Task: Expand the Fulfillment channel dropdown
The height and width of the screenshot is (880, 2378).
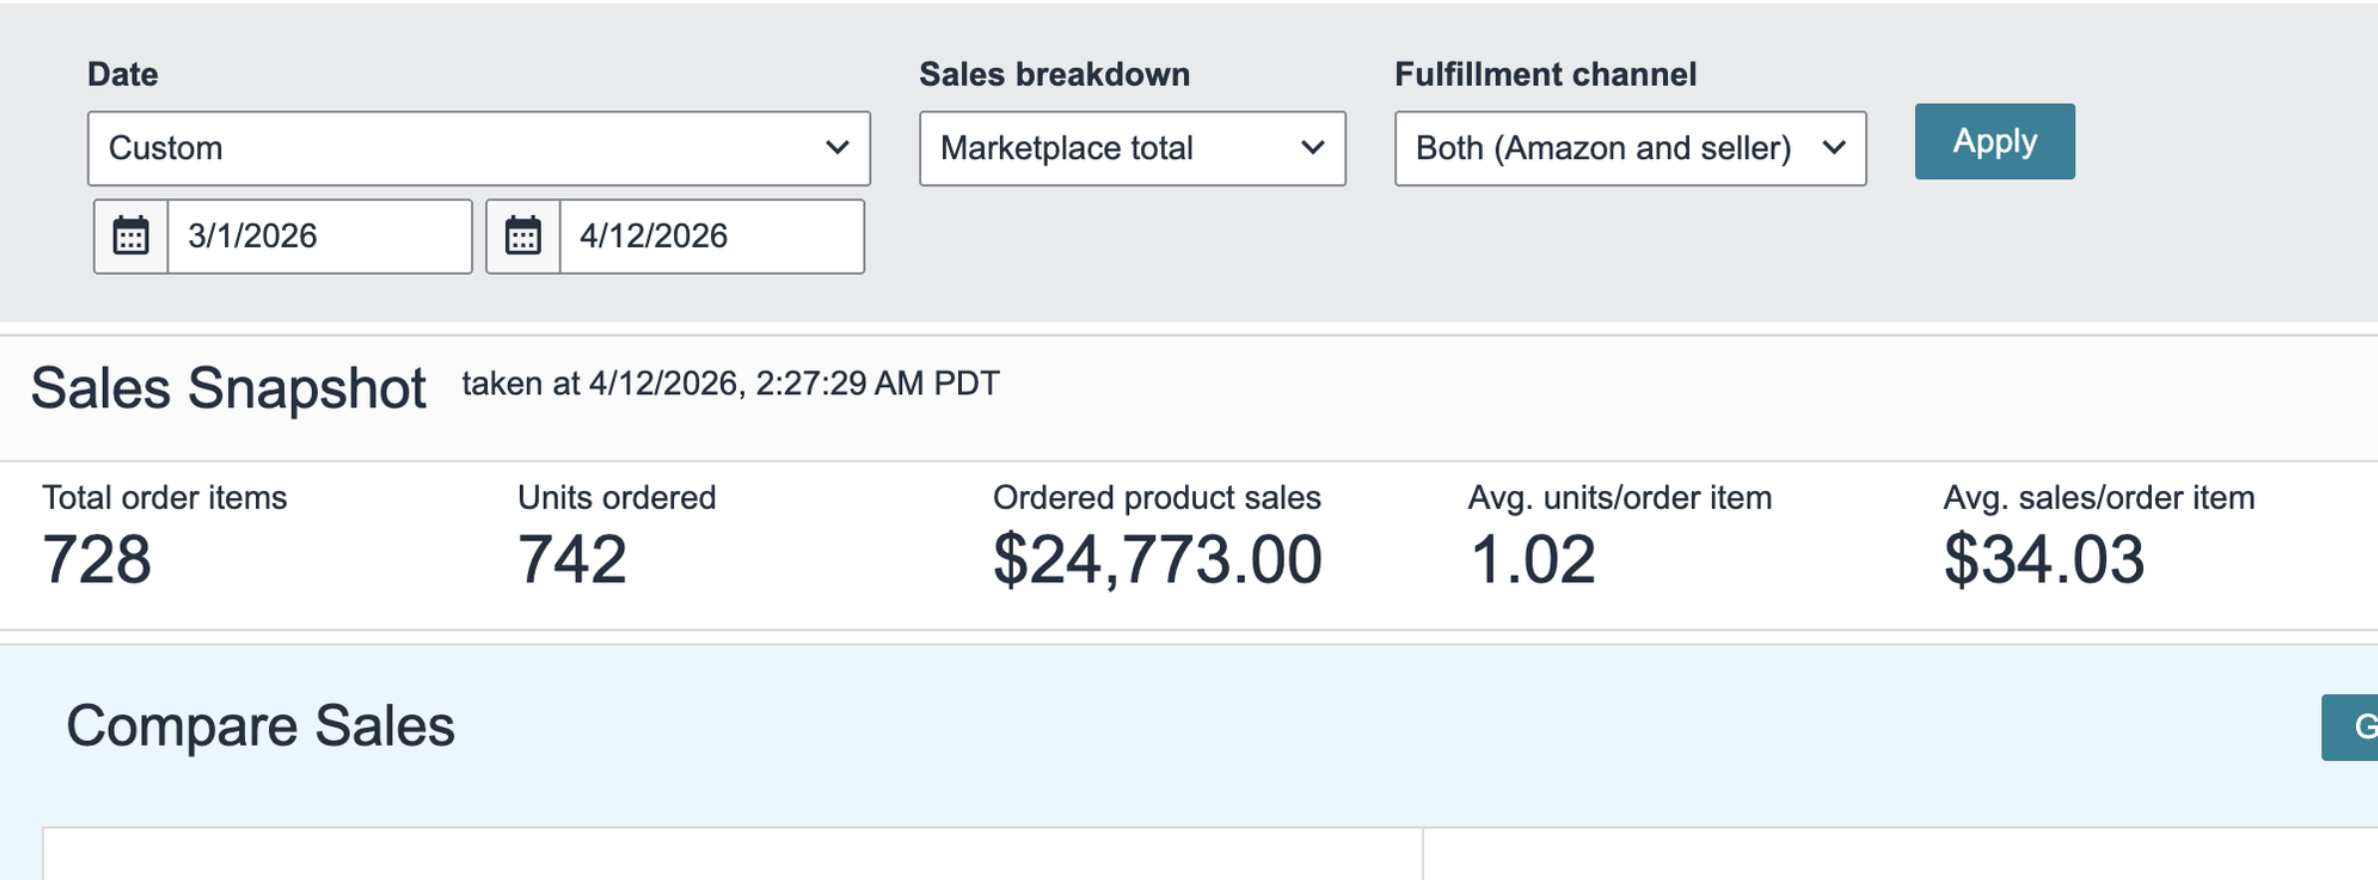Action: (1630, 149)
